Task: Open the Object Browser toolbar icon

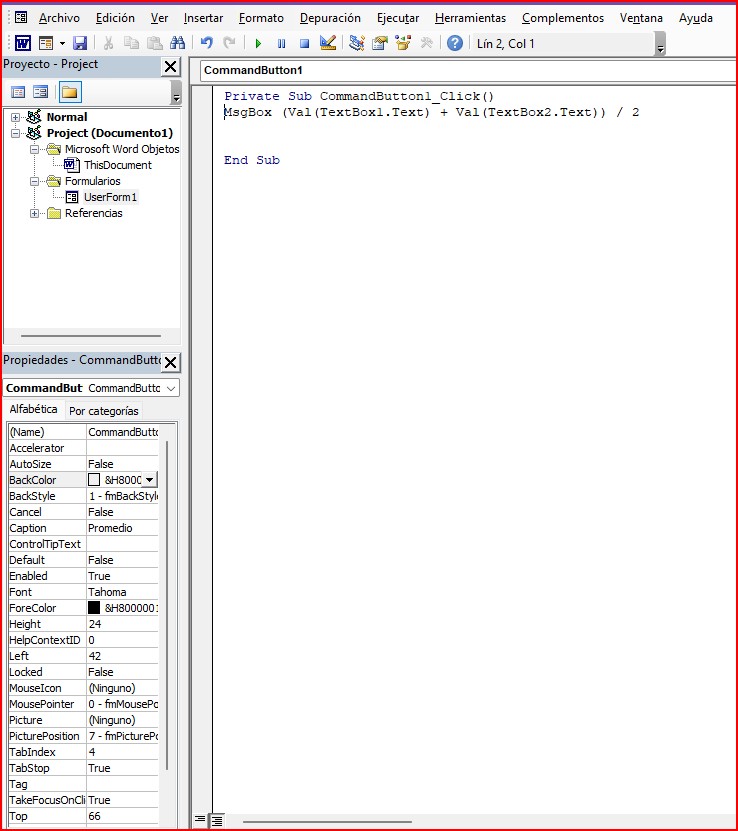Action: (x=403, y=43)
